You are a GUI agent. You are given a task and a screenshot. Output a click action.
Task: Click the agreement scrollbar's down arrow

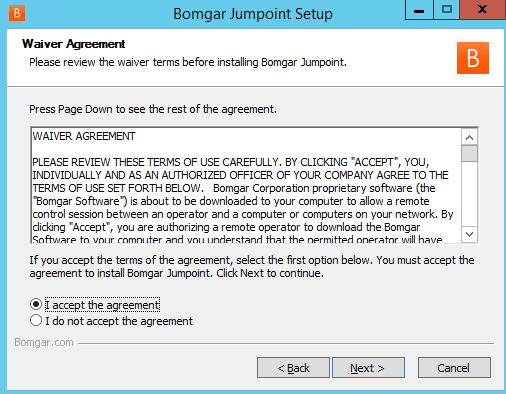(469, 234)
